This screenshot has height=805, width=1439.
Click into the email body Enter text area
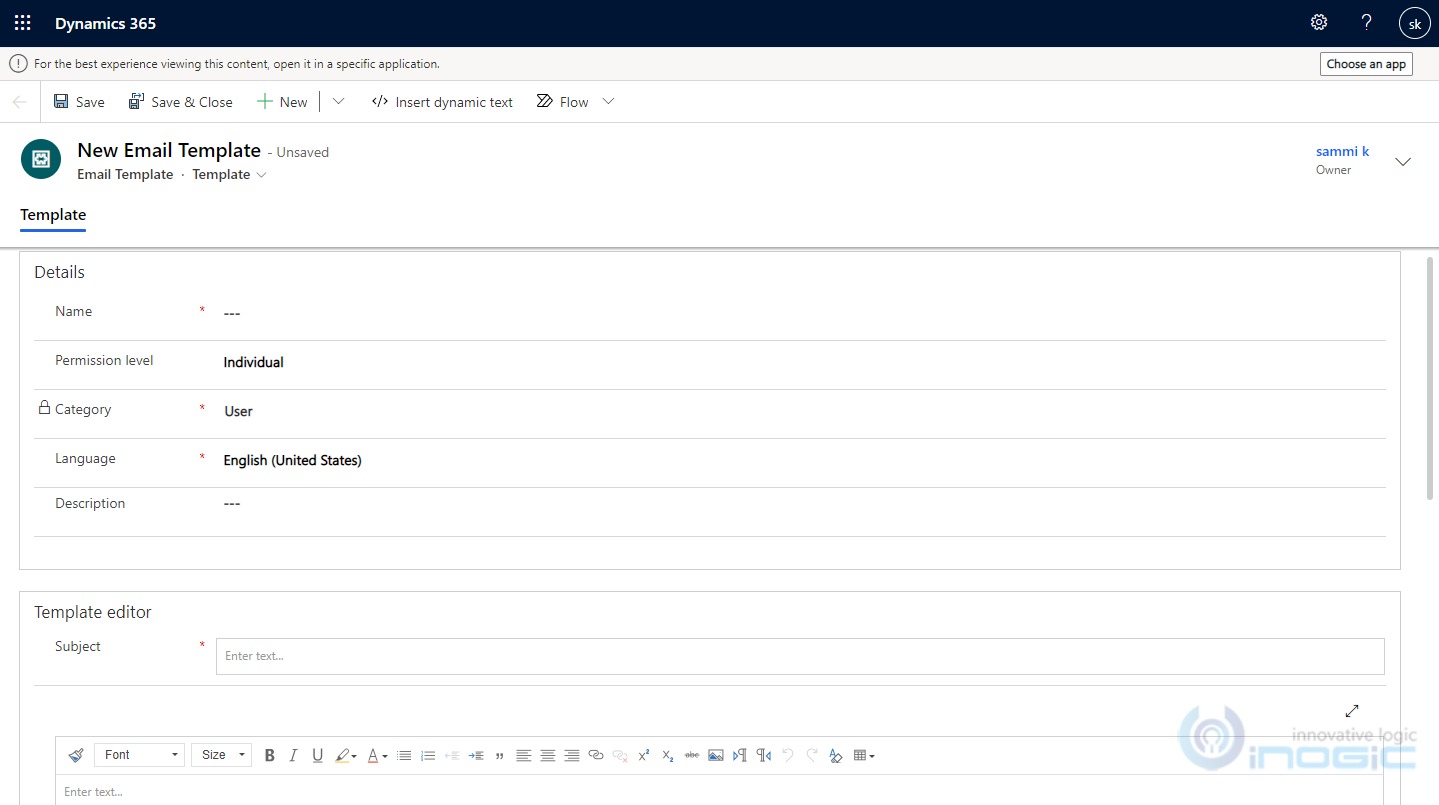pos(719,790)
